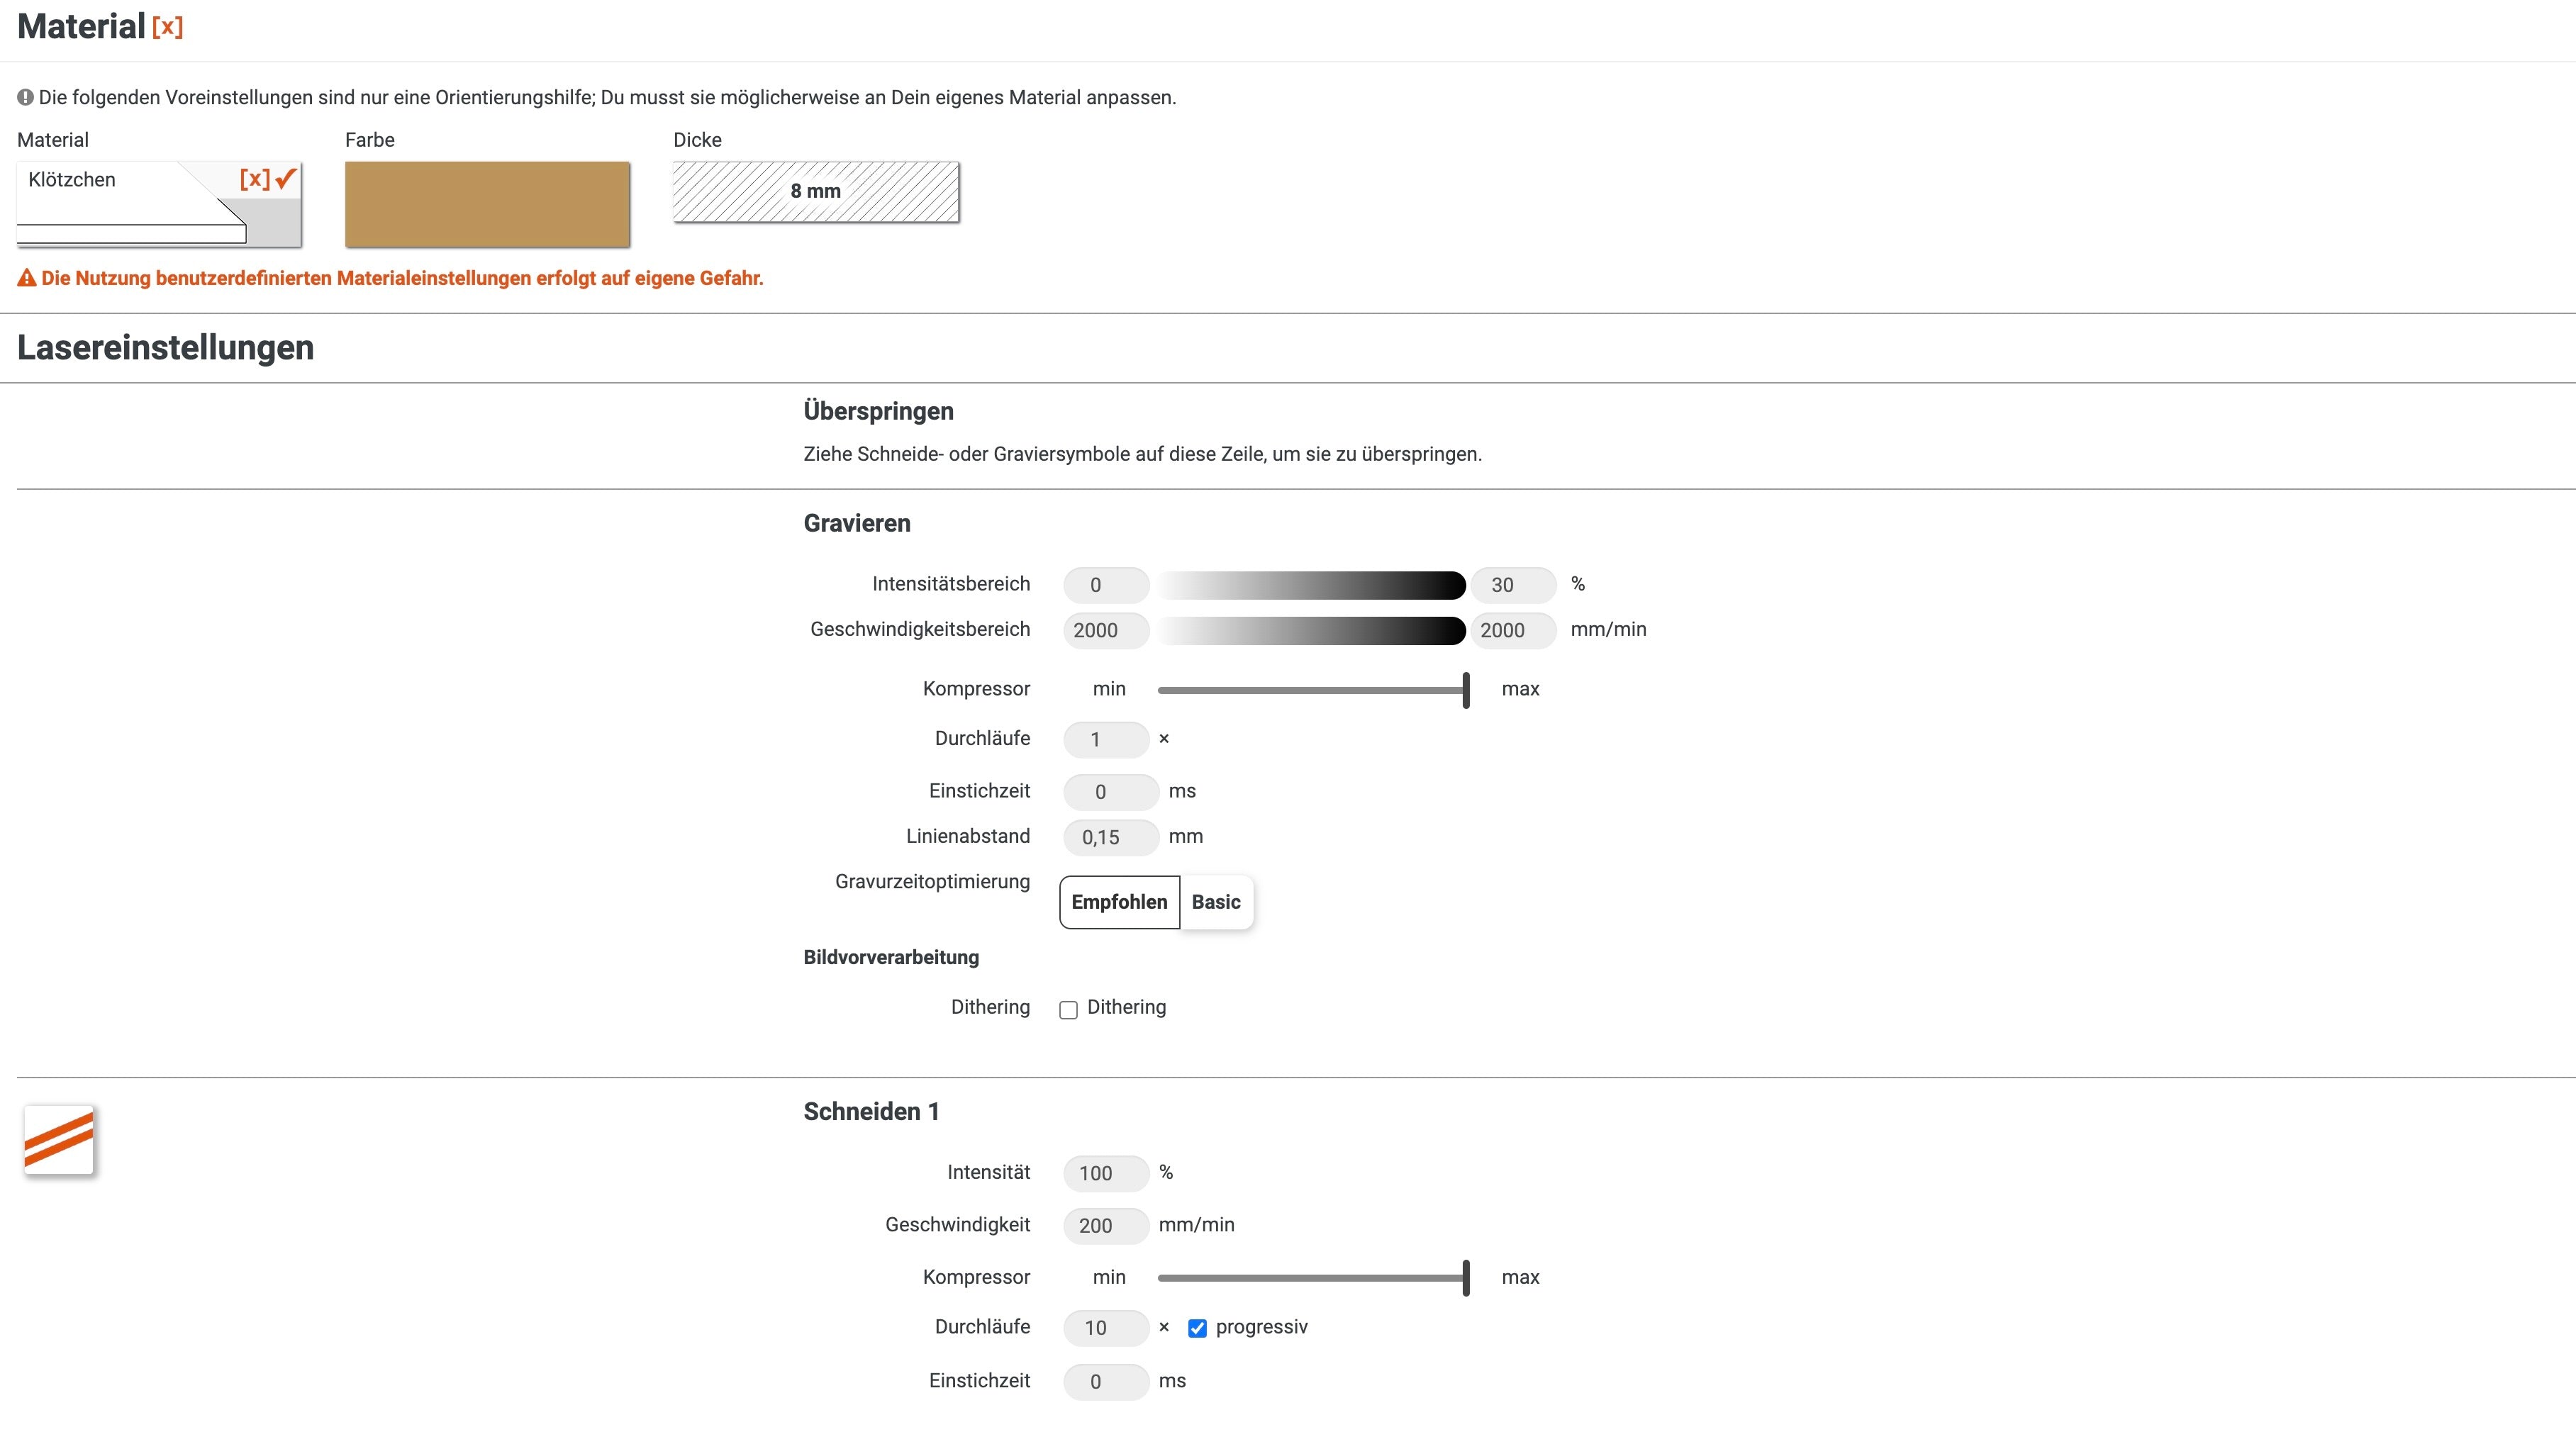This screenshot has width=2576, height=1449.
Task: Select the Klötzchen material card
Action: click(159, 204)
